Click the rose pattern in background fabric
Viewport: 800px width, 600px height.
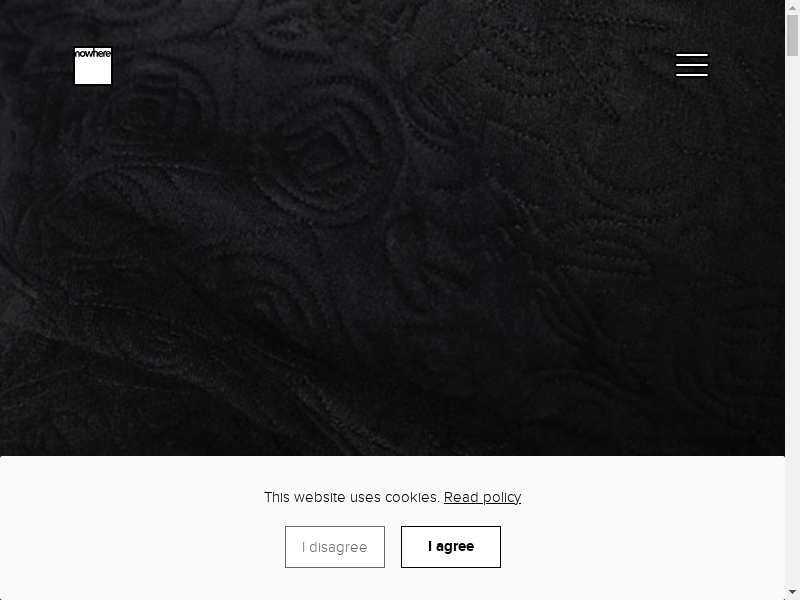click(327, 148)
